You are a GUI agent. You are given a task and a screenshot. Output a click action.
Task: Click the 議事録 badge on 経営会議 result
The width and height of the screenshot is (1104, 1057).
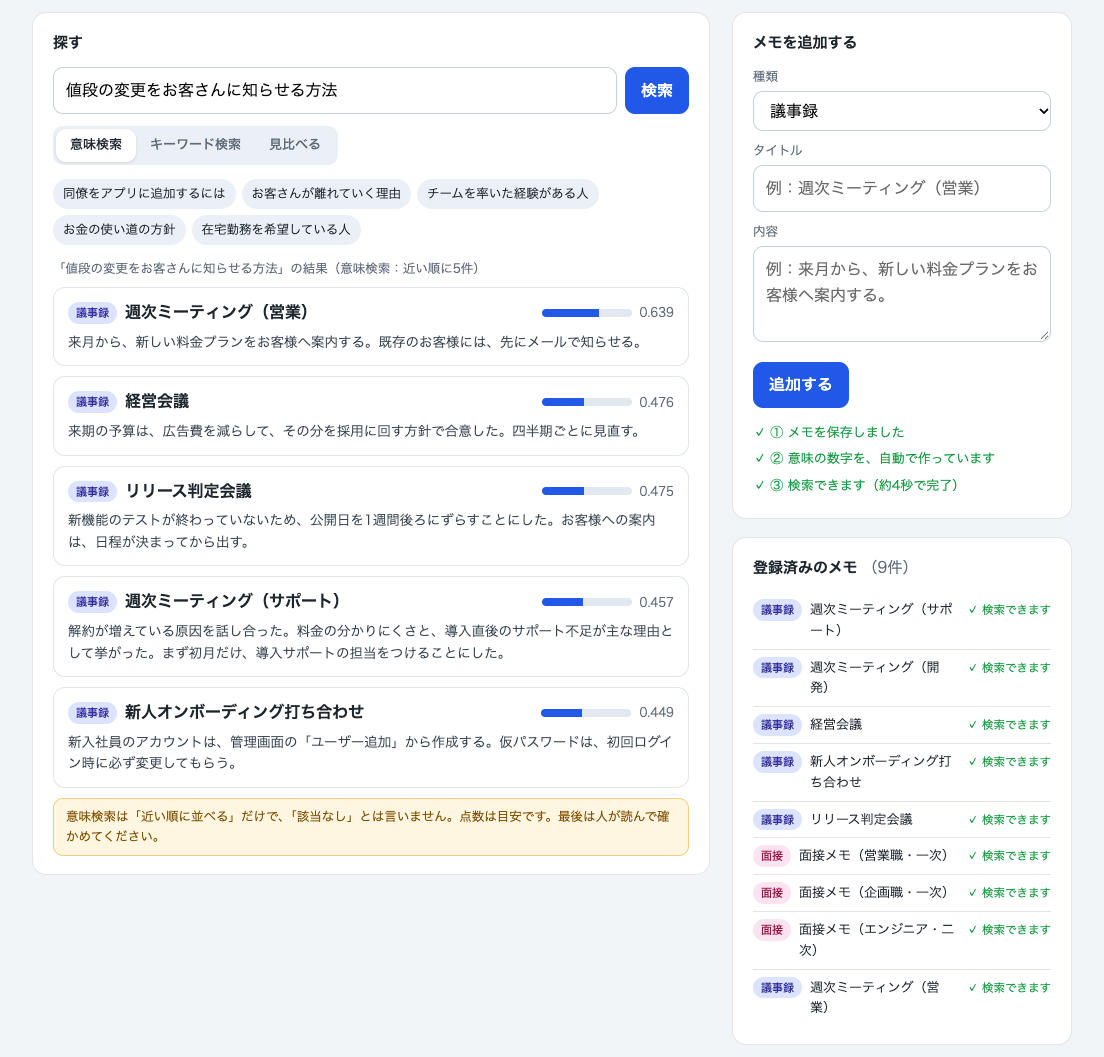(x=92, y=402)
